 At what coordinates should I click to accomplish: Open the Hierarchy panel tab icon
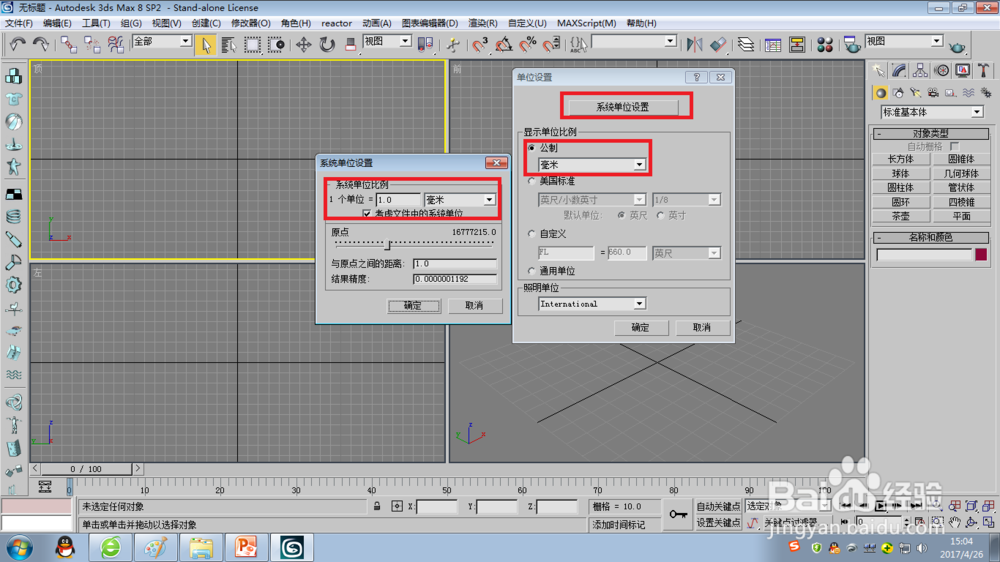click(x=920, y=70)
